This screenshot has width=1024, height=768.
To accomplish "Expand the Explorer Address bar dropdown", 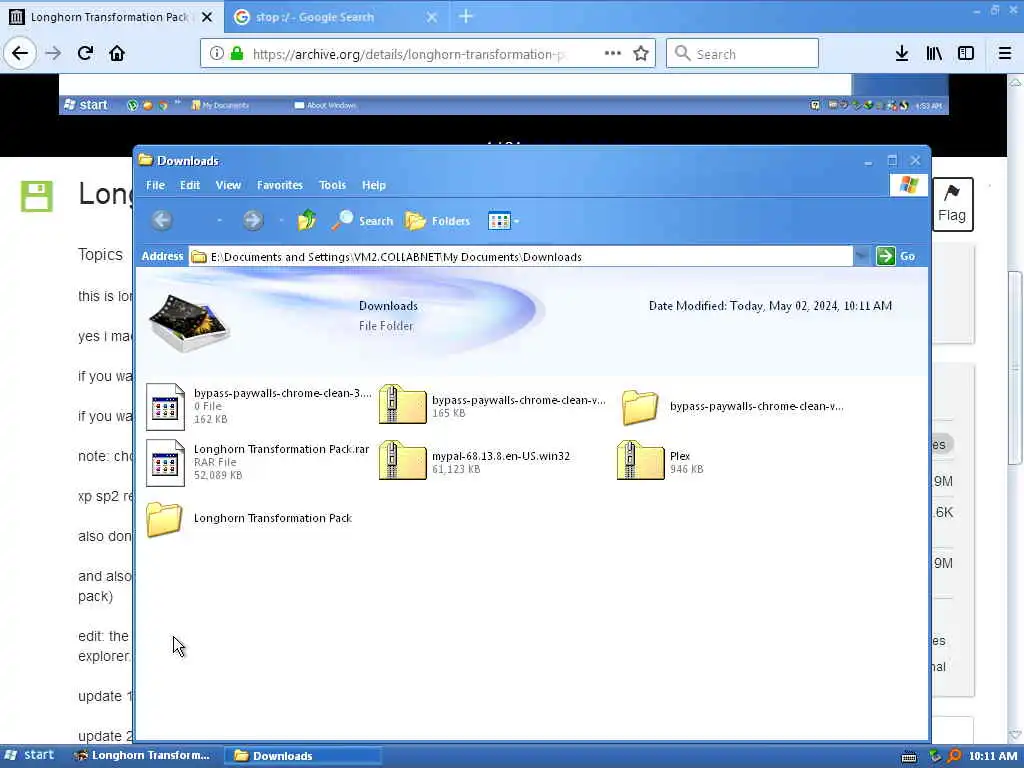I will (861, 256).
